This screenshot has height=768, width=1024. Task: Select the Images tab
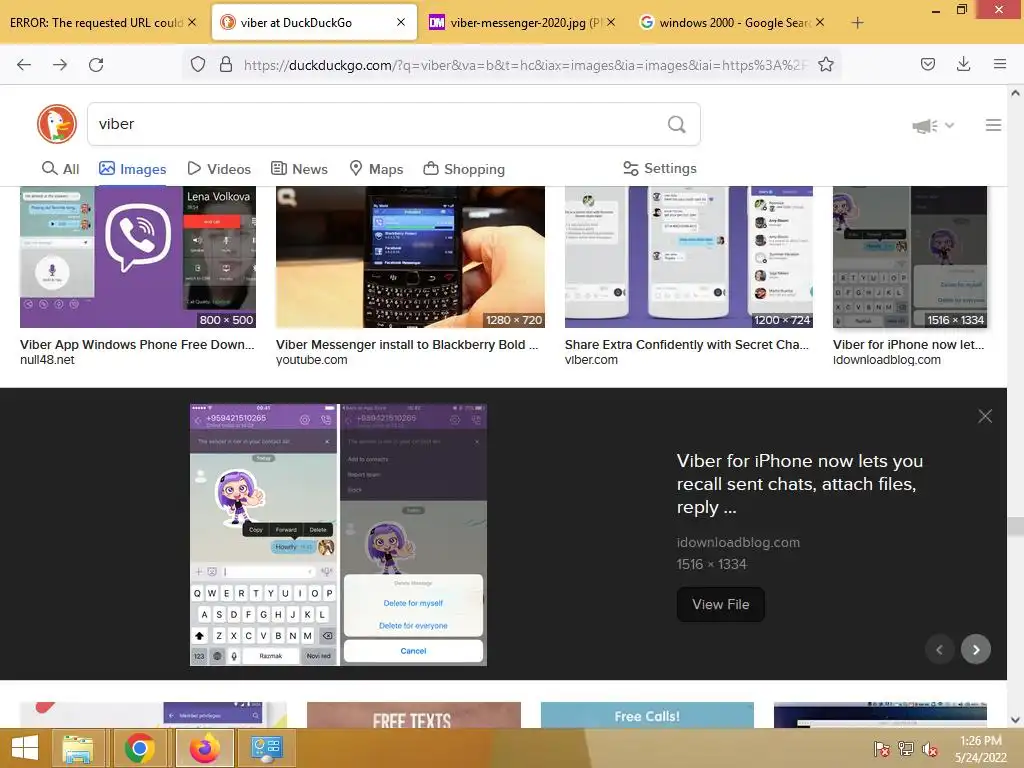(x=133, y=169)
